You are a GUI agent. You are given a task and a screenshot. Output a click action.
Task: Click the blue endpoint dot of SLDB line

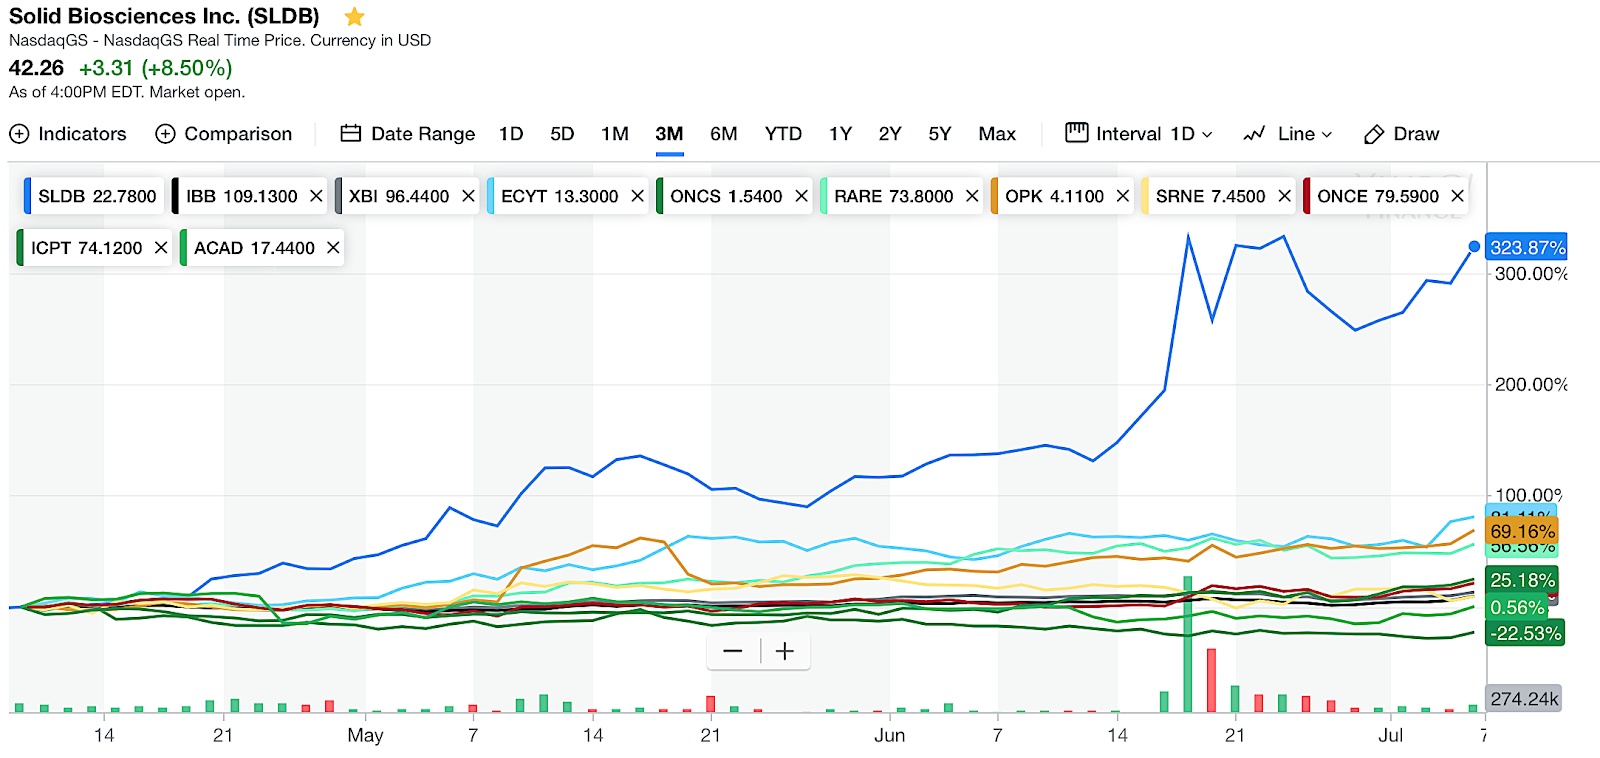pyautogui.click(x=1474, y=247)
